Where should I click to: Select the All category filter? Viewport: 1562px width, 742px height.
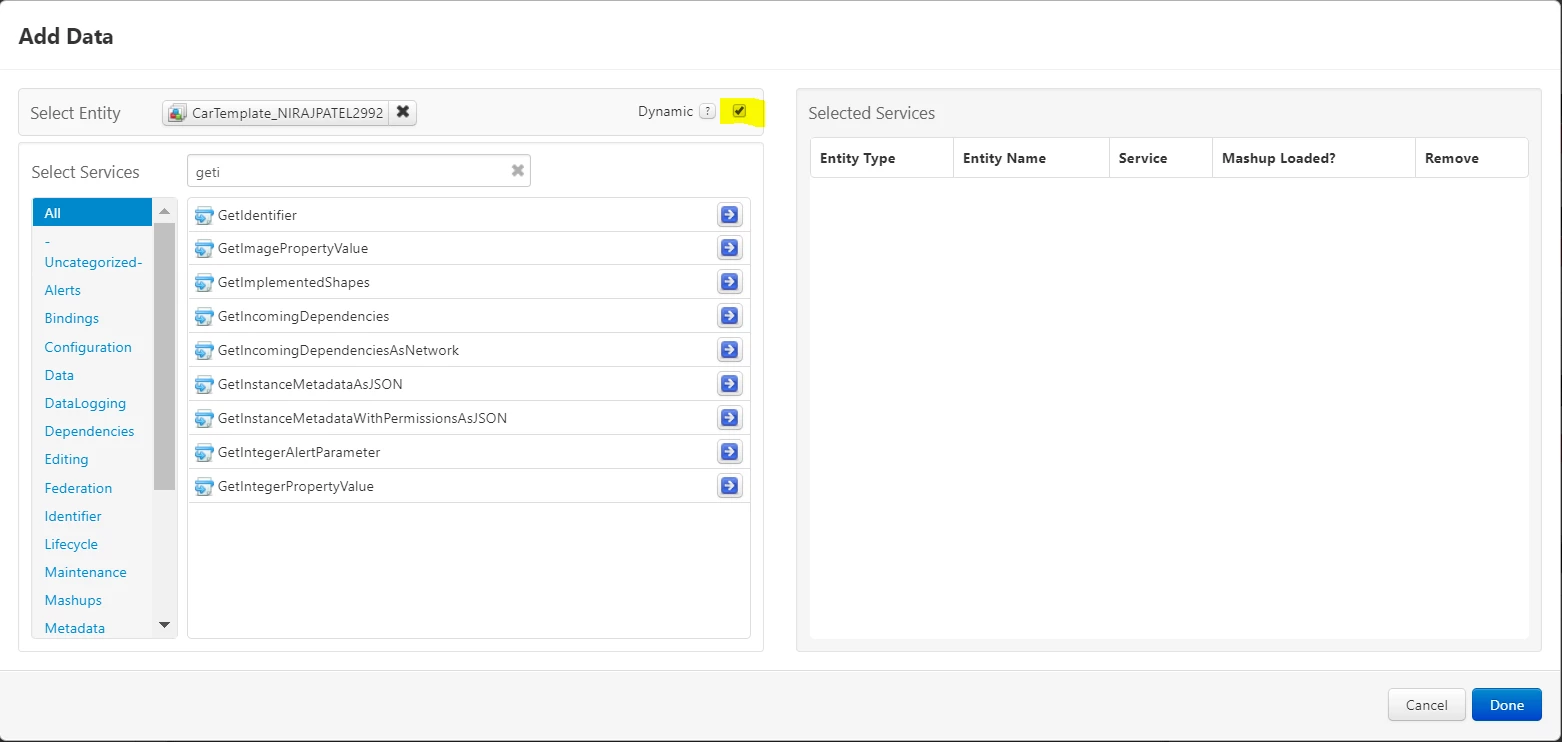coord(92,212)
